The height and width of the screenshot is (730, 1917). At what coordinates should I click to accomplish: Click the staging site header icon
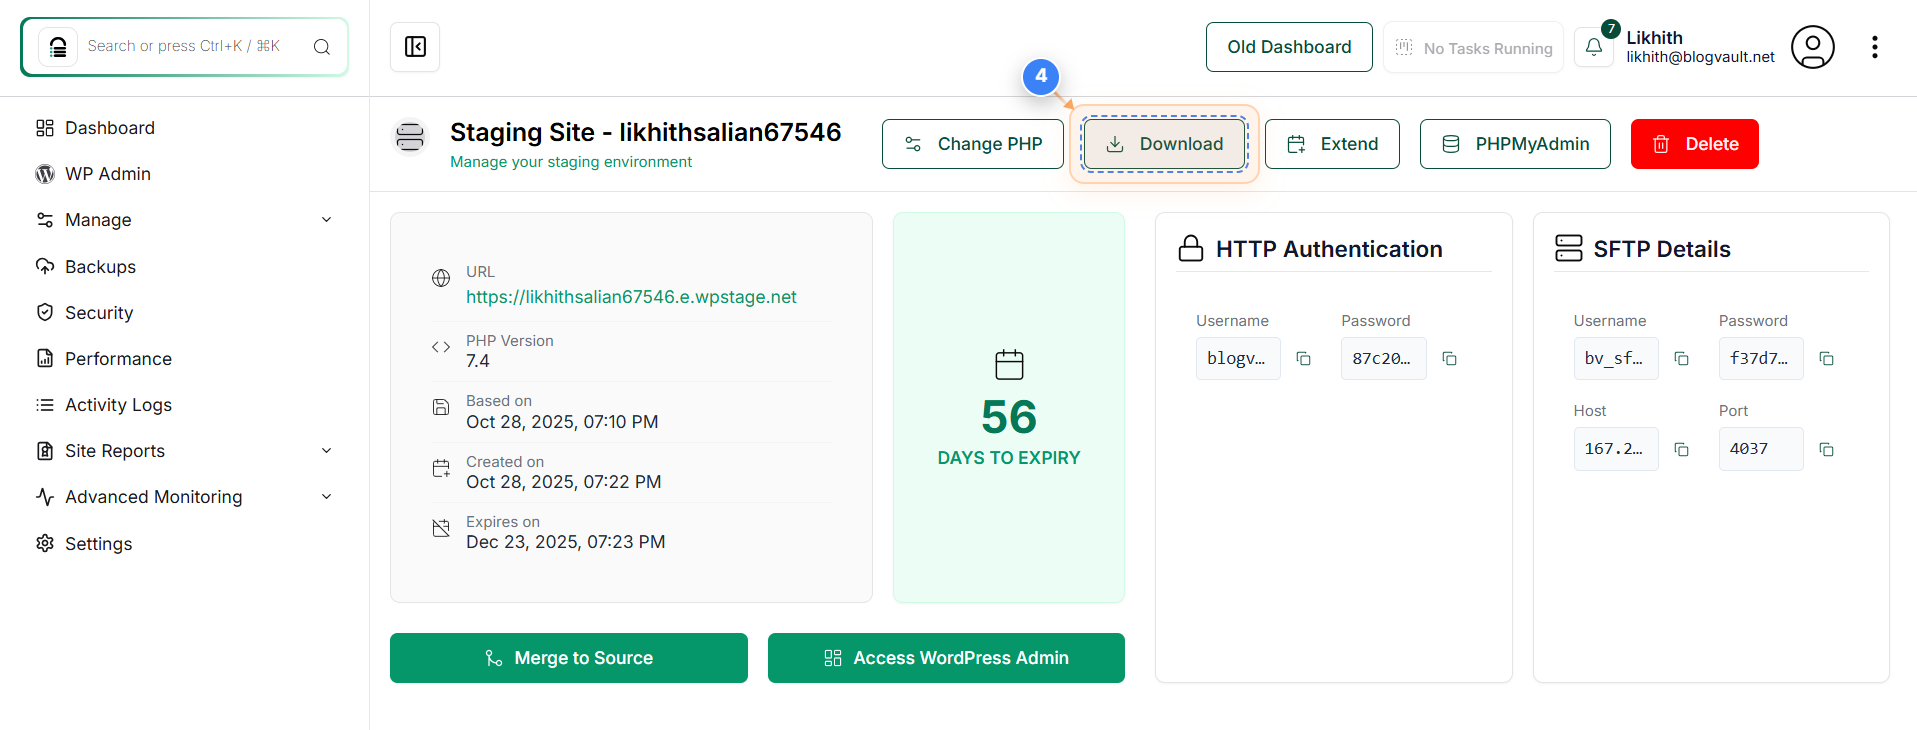tap(410, 137)
